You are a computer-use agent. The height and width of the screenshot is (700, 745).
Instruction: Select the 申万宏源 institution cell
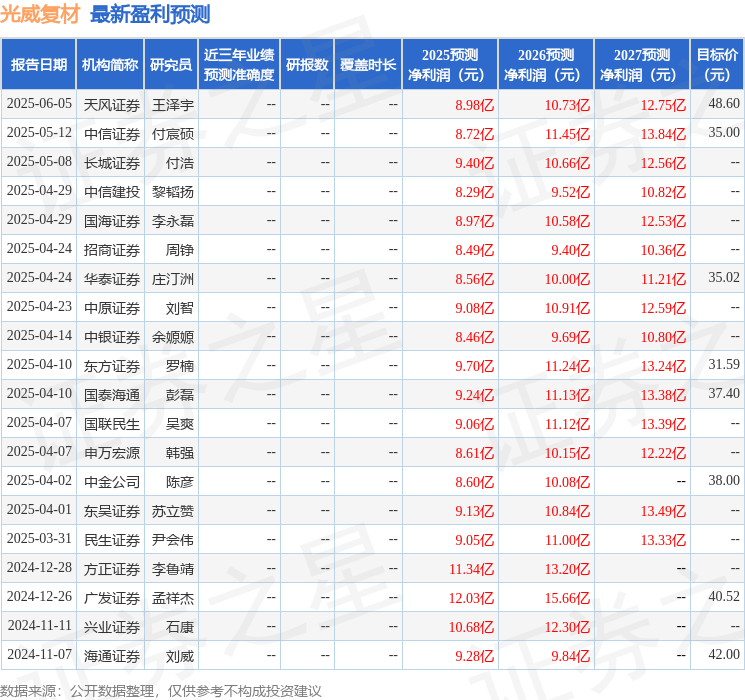click(x=112, y=453)
